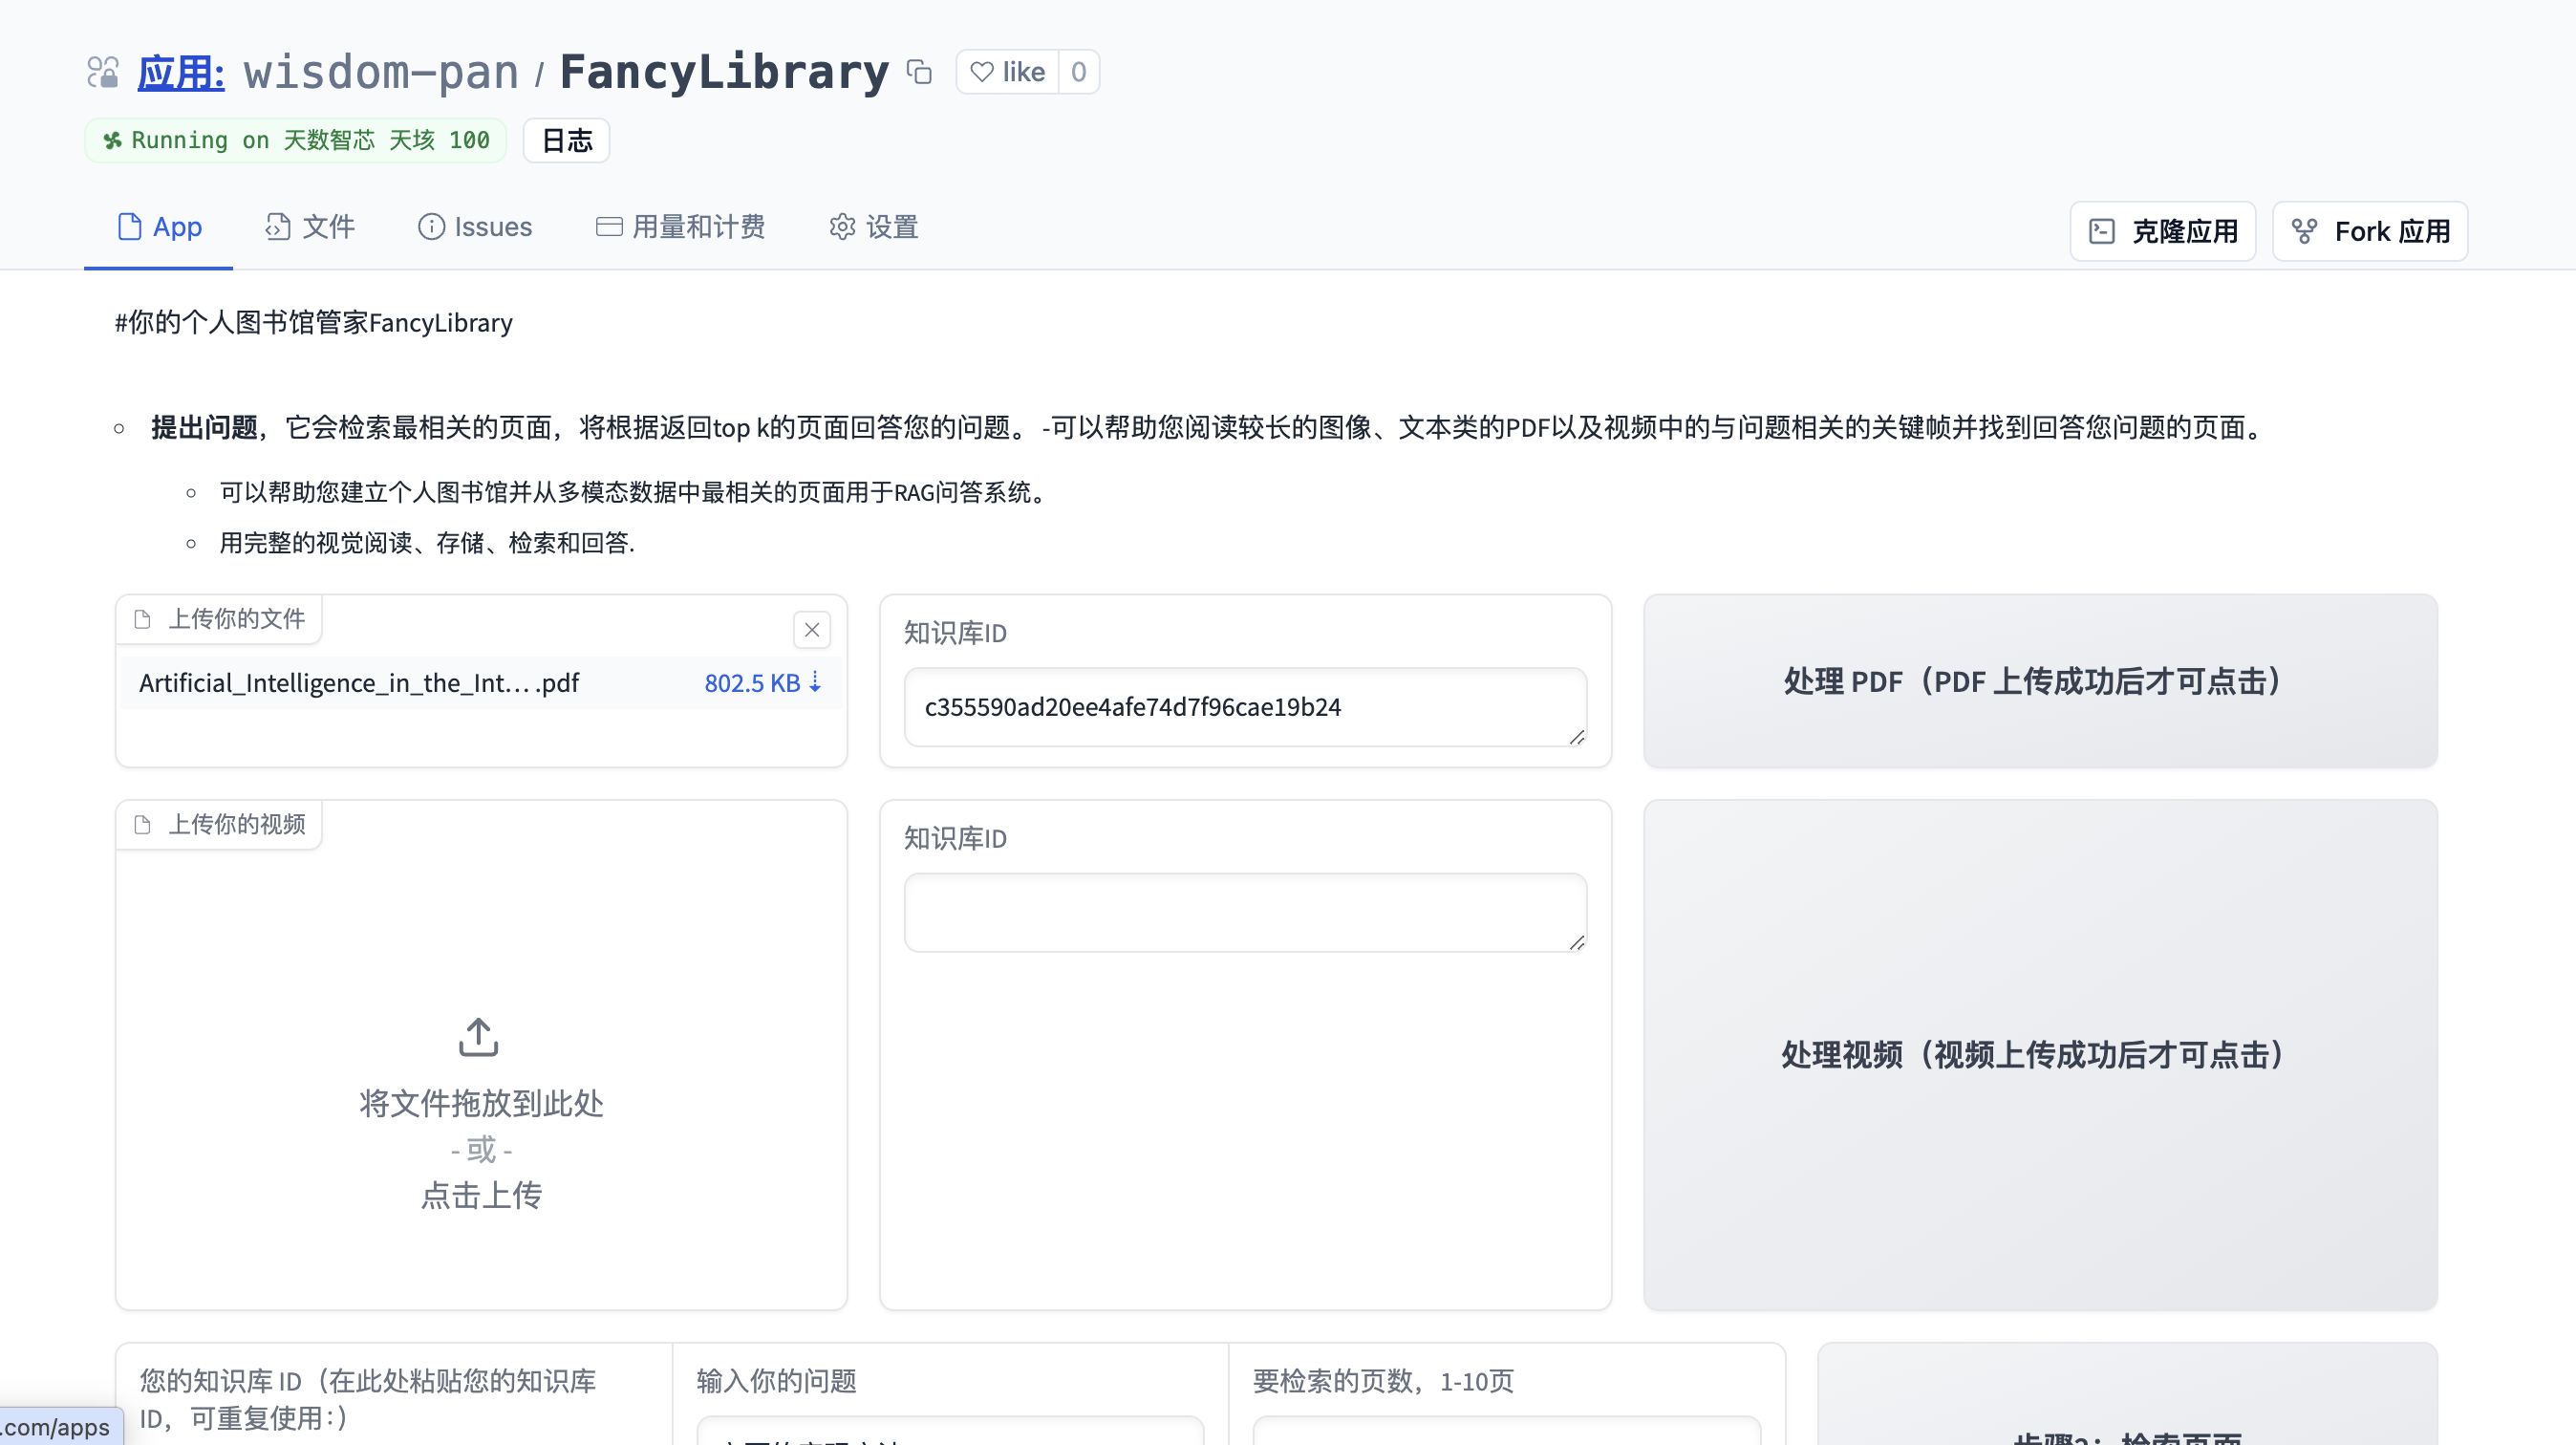Click the 应用: link
This screenshot has width=2576, height=1445.
tap(181, 72)
